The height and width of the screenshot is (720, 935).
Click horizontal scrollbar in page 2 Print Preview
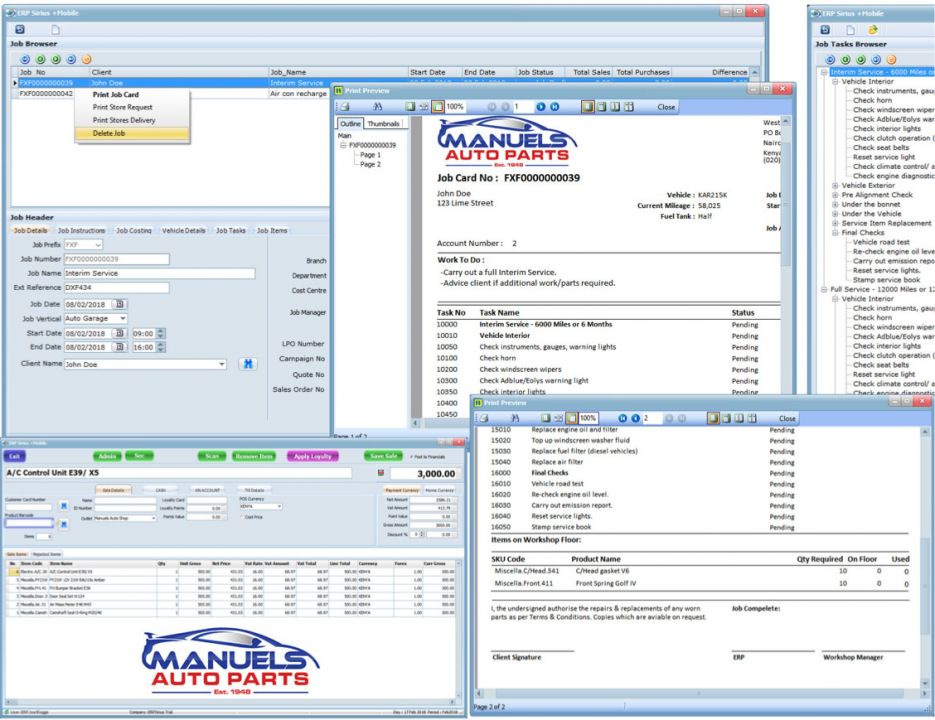click(698, 694)
